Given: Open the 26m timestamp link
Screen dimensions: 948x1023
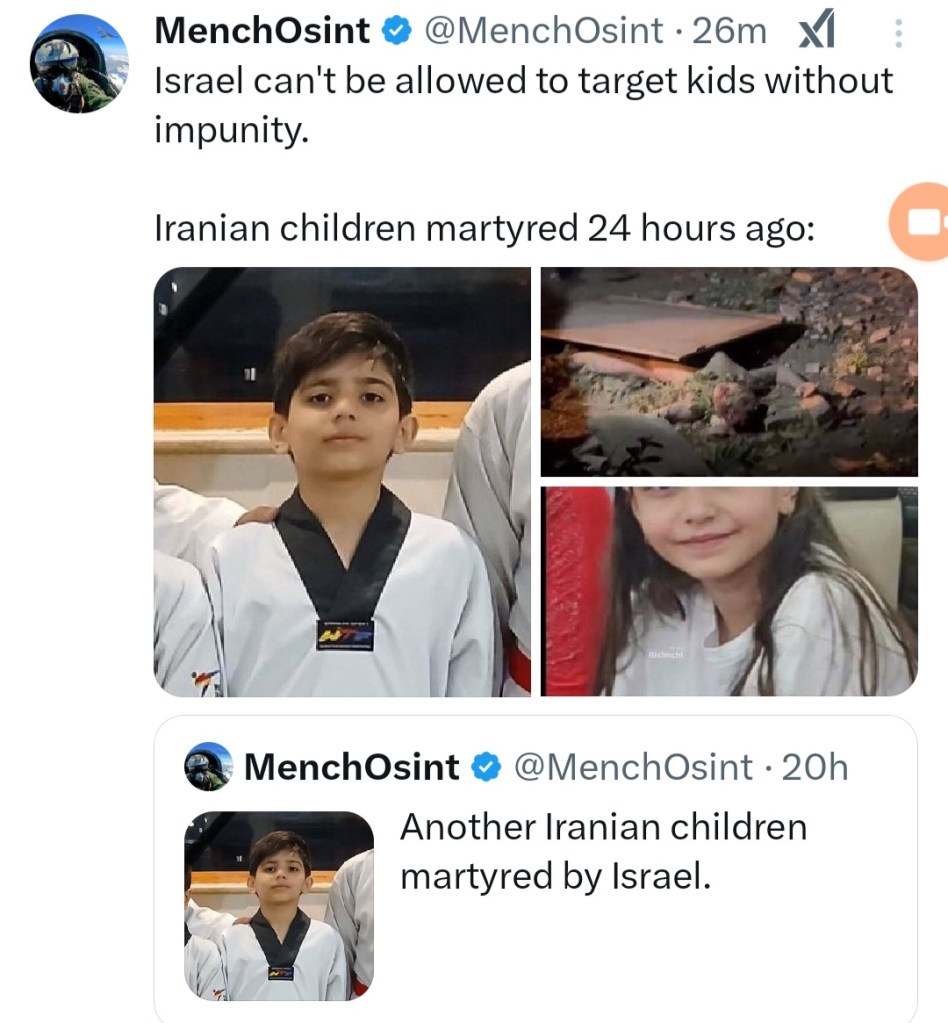Looking at the screenshot, I should 729,32.
